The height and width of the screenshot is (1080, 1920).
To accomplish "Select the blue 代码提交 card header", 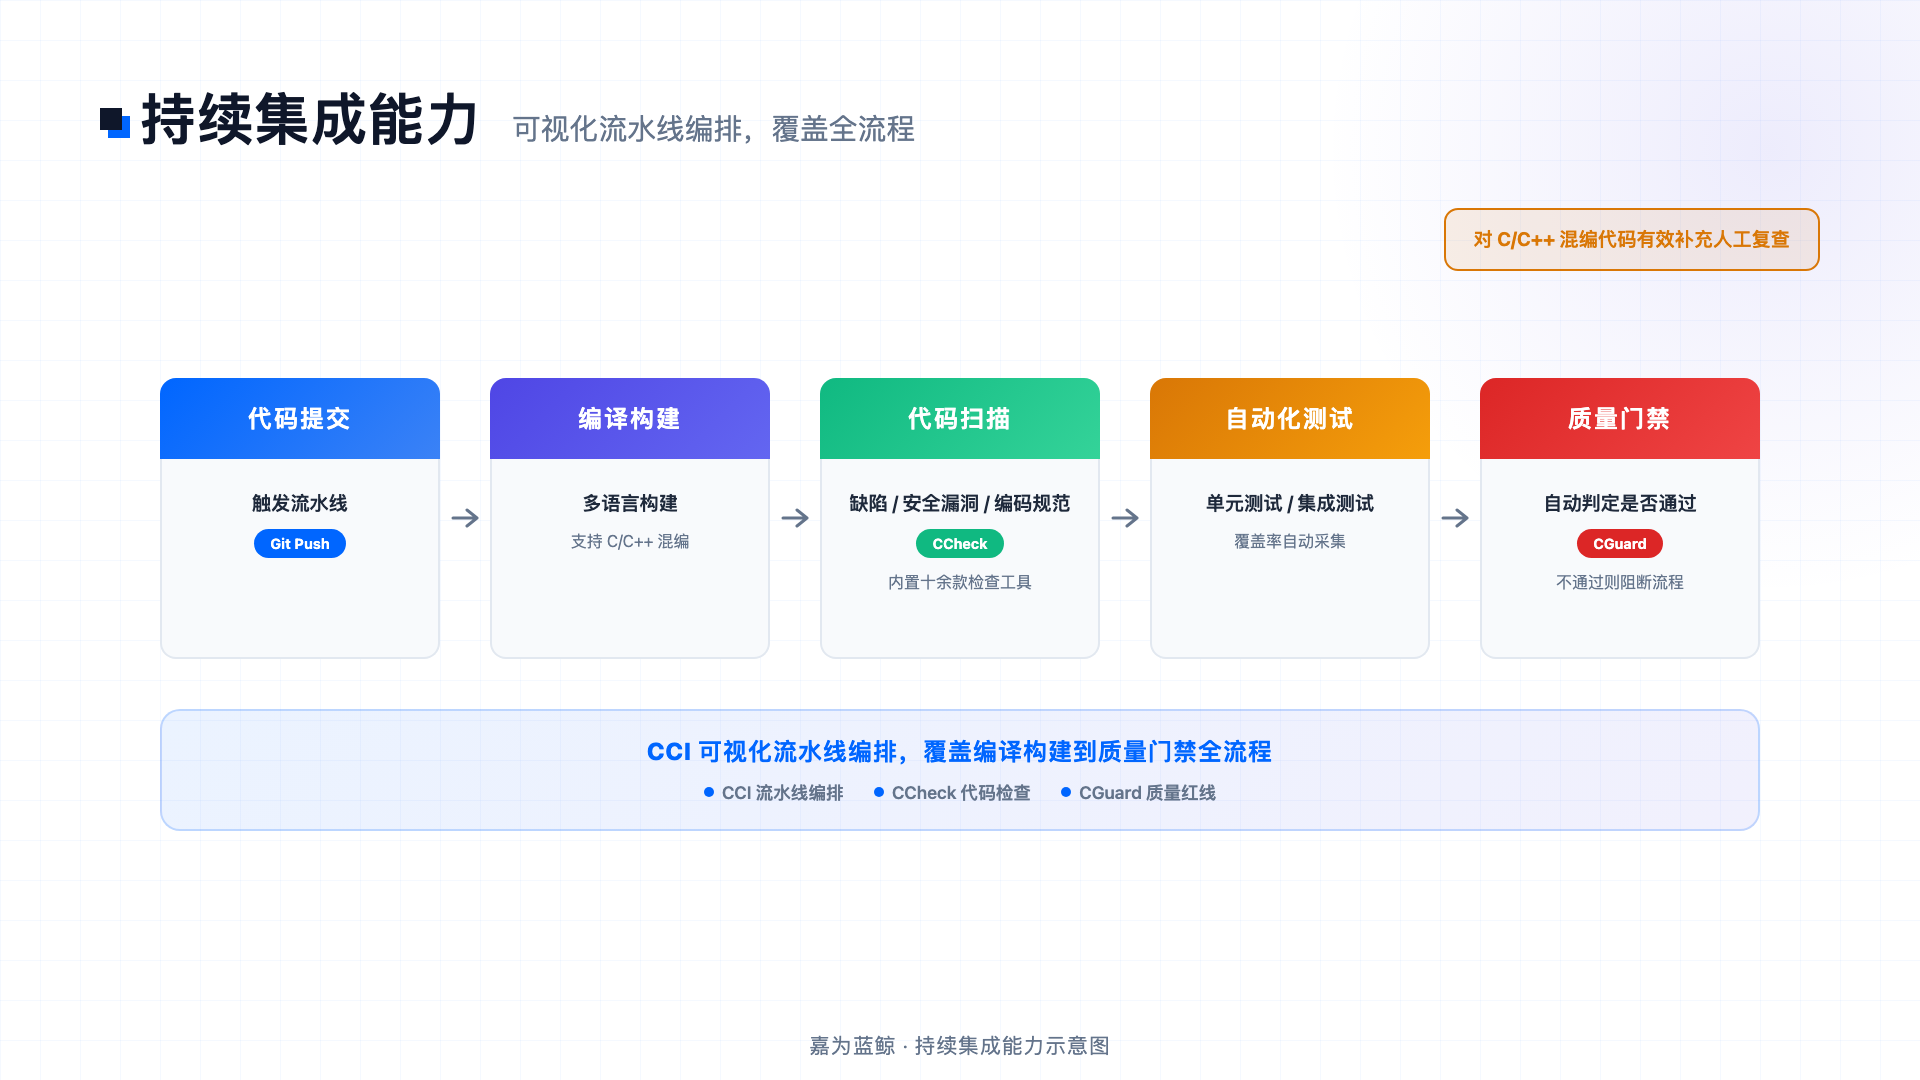I will tap(300, 419).
